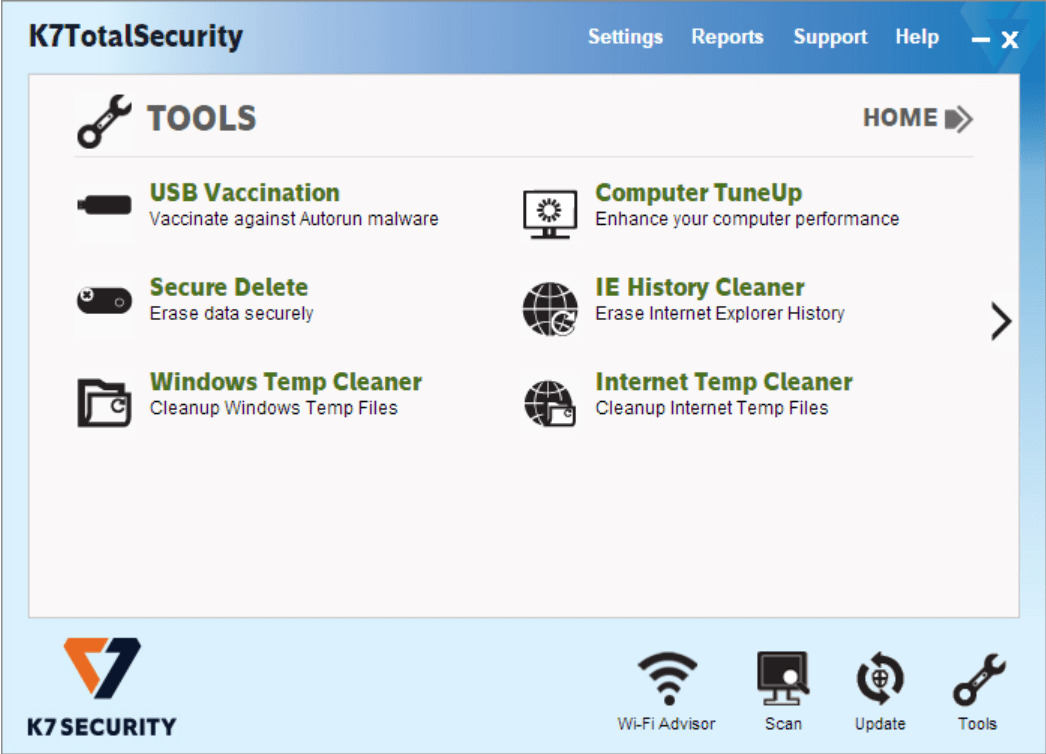Screen dimensions: 1046x754
Task: Run the Internet Temp Cleaner
Action: [x=724, y=382]
